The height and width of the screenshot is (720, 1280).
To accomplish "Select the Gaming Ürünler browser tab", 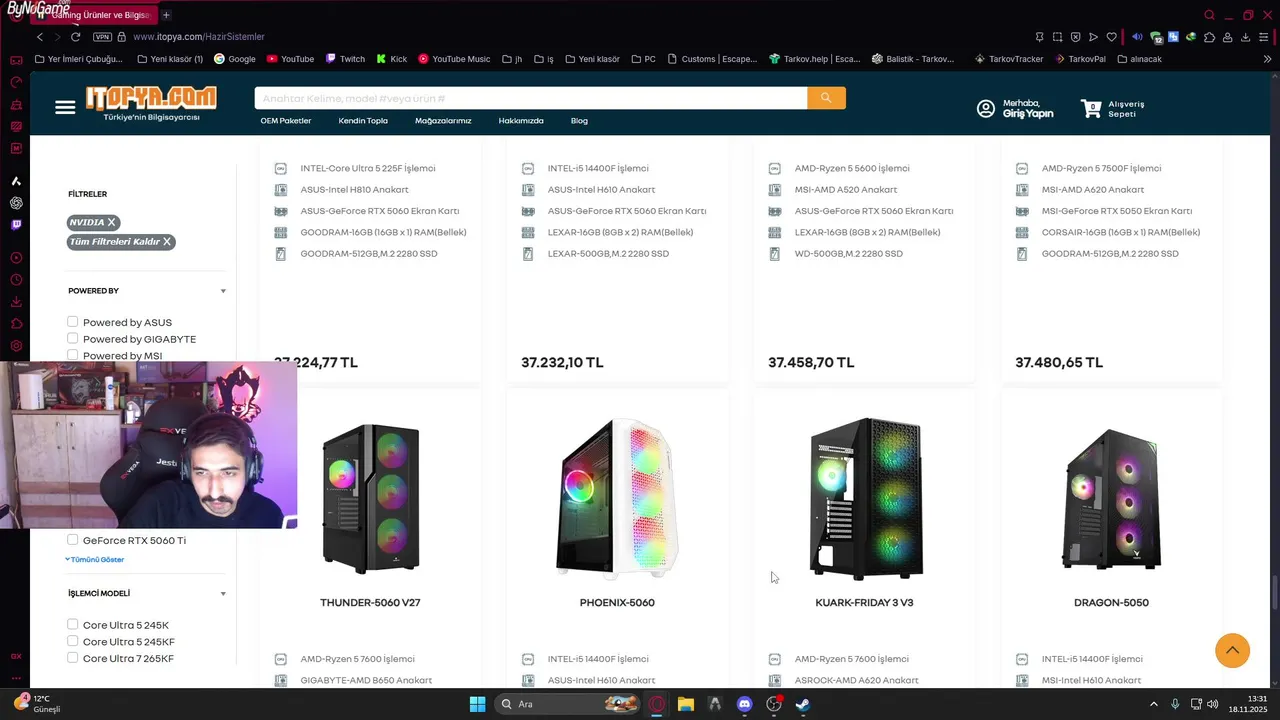I will point(92,15).
